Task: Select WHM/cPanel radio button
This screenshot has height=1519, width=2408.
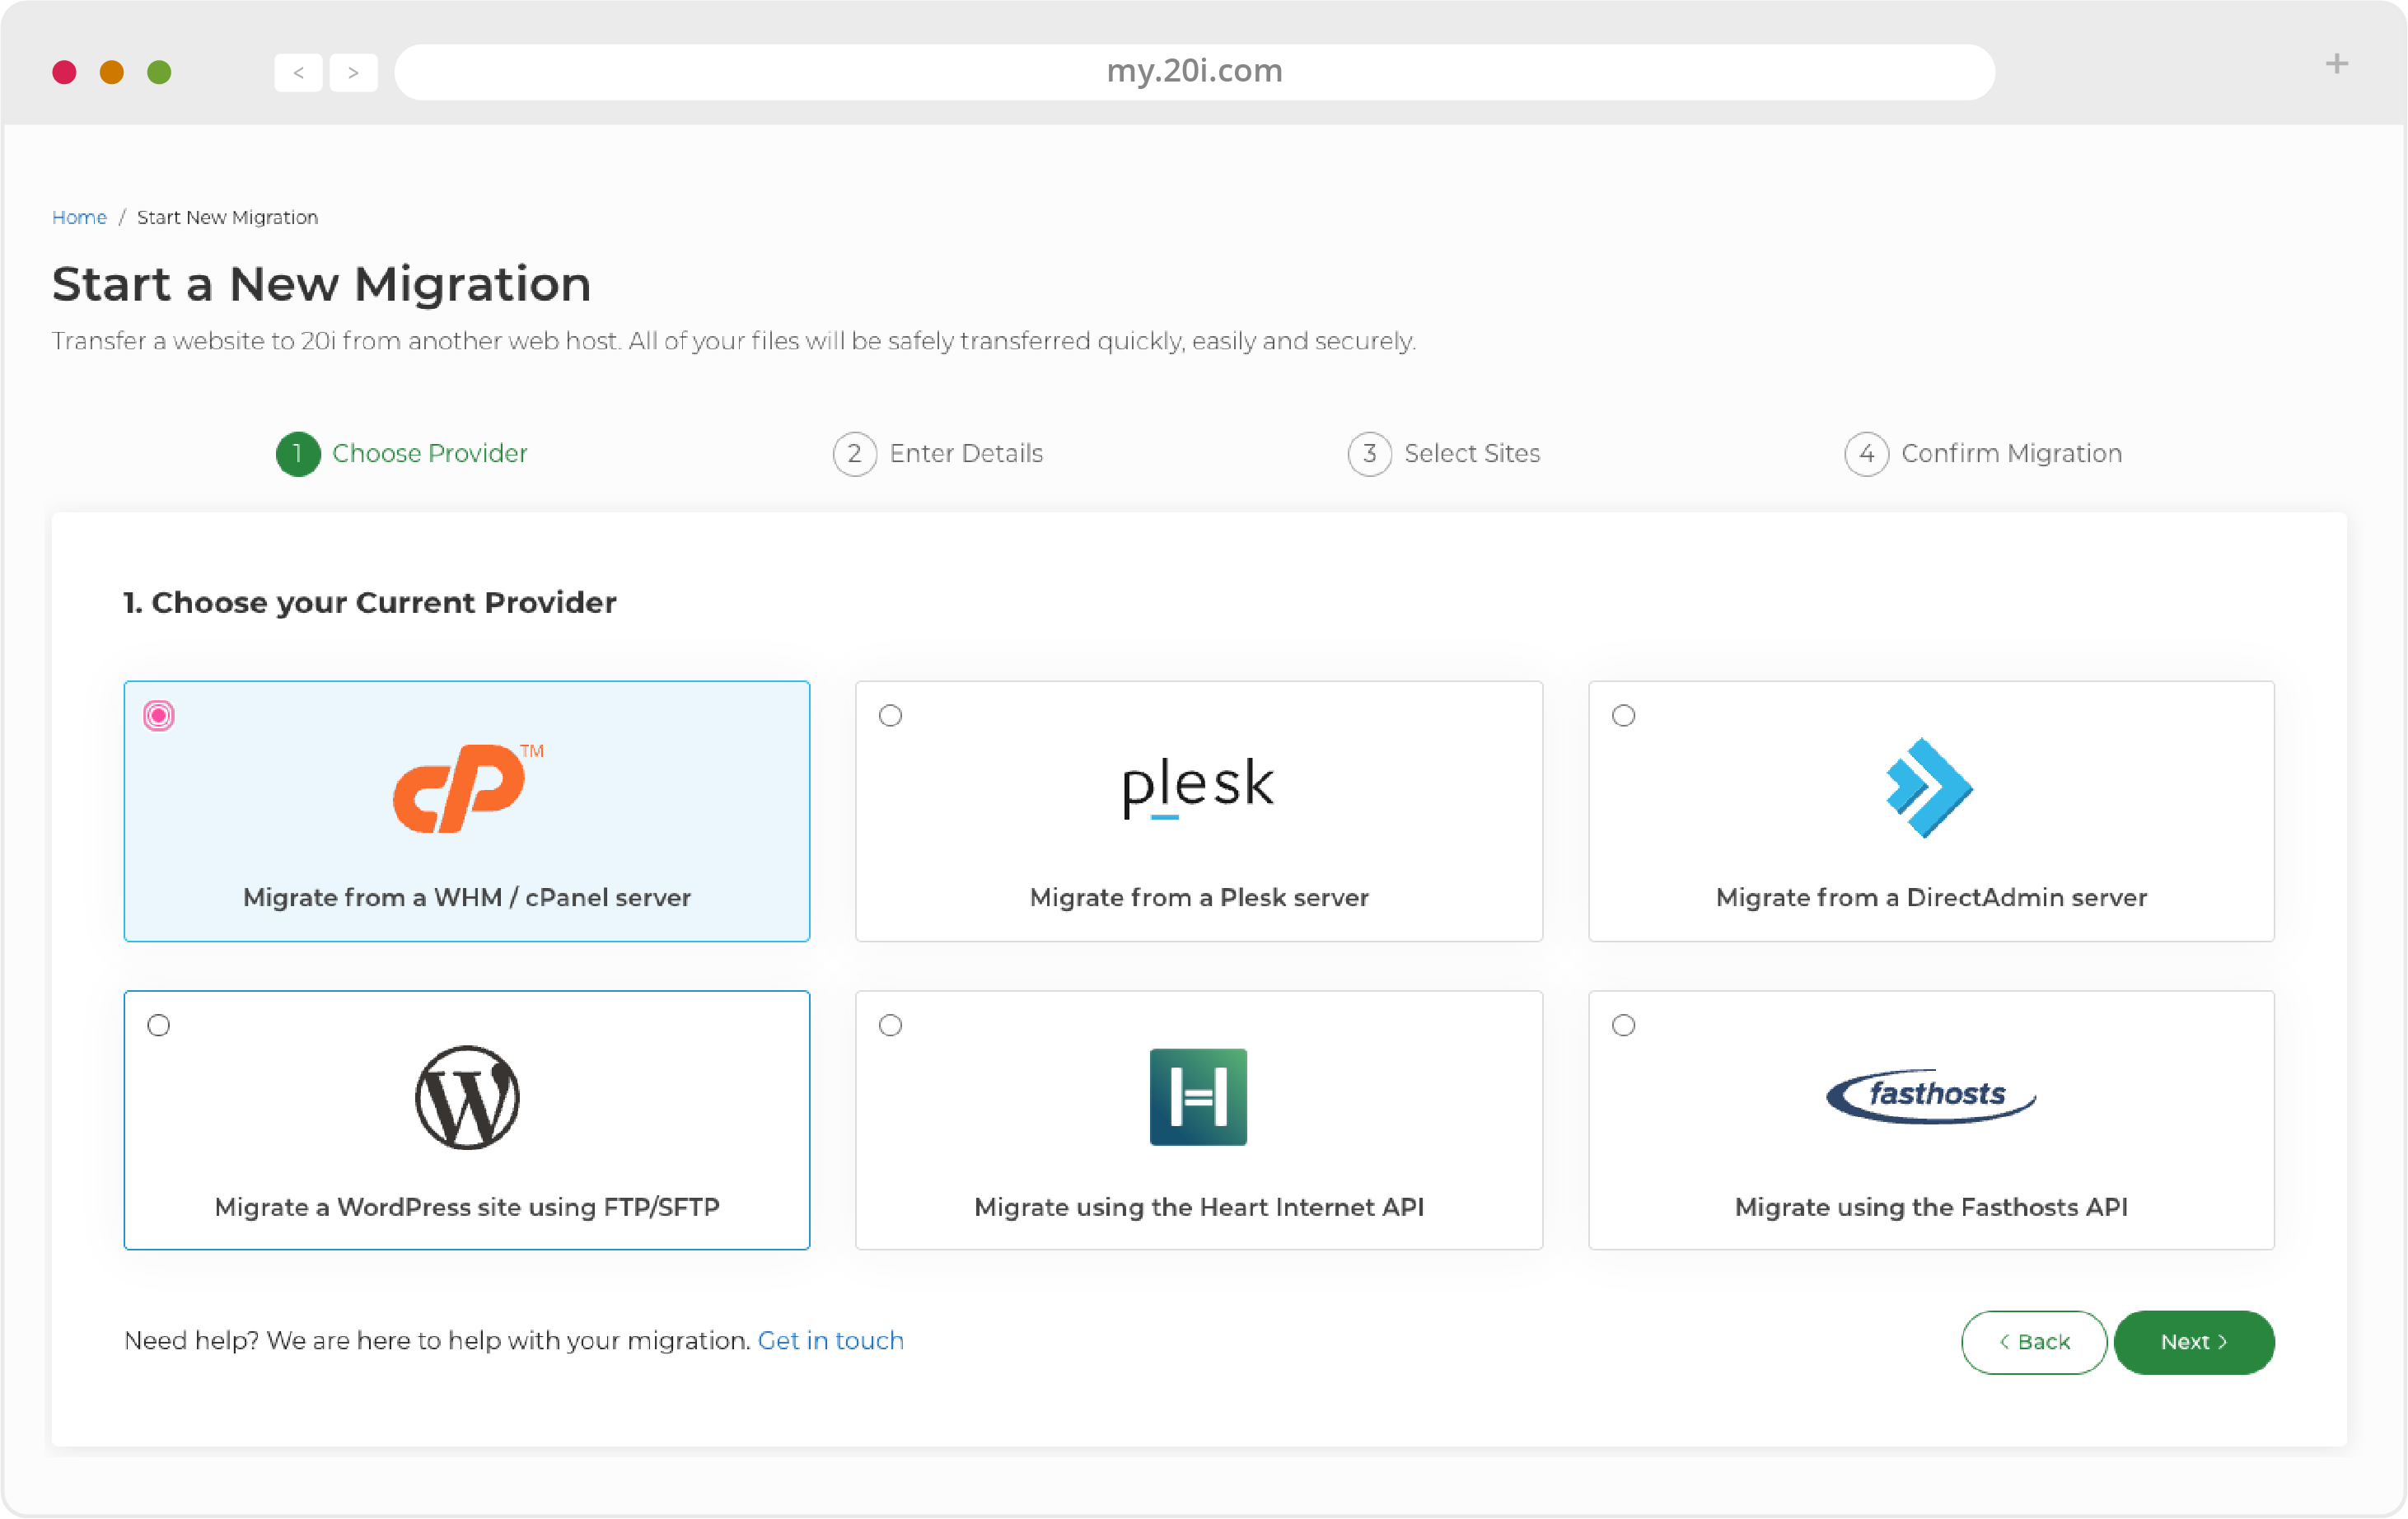Action: coord(159,714)
